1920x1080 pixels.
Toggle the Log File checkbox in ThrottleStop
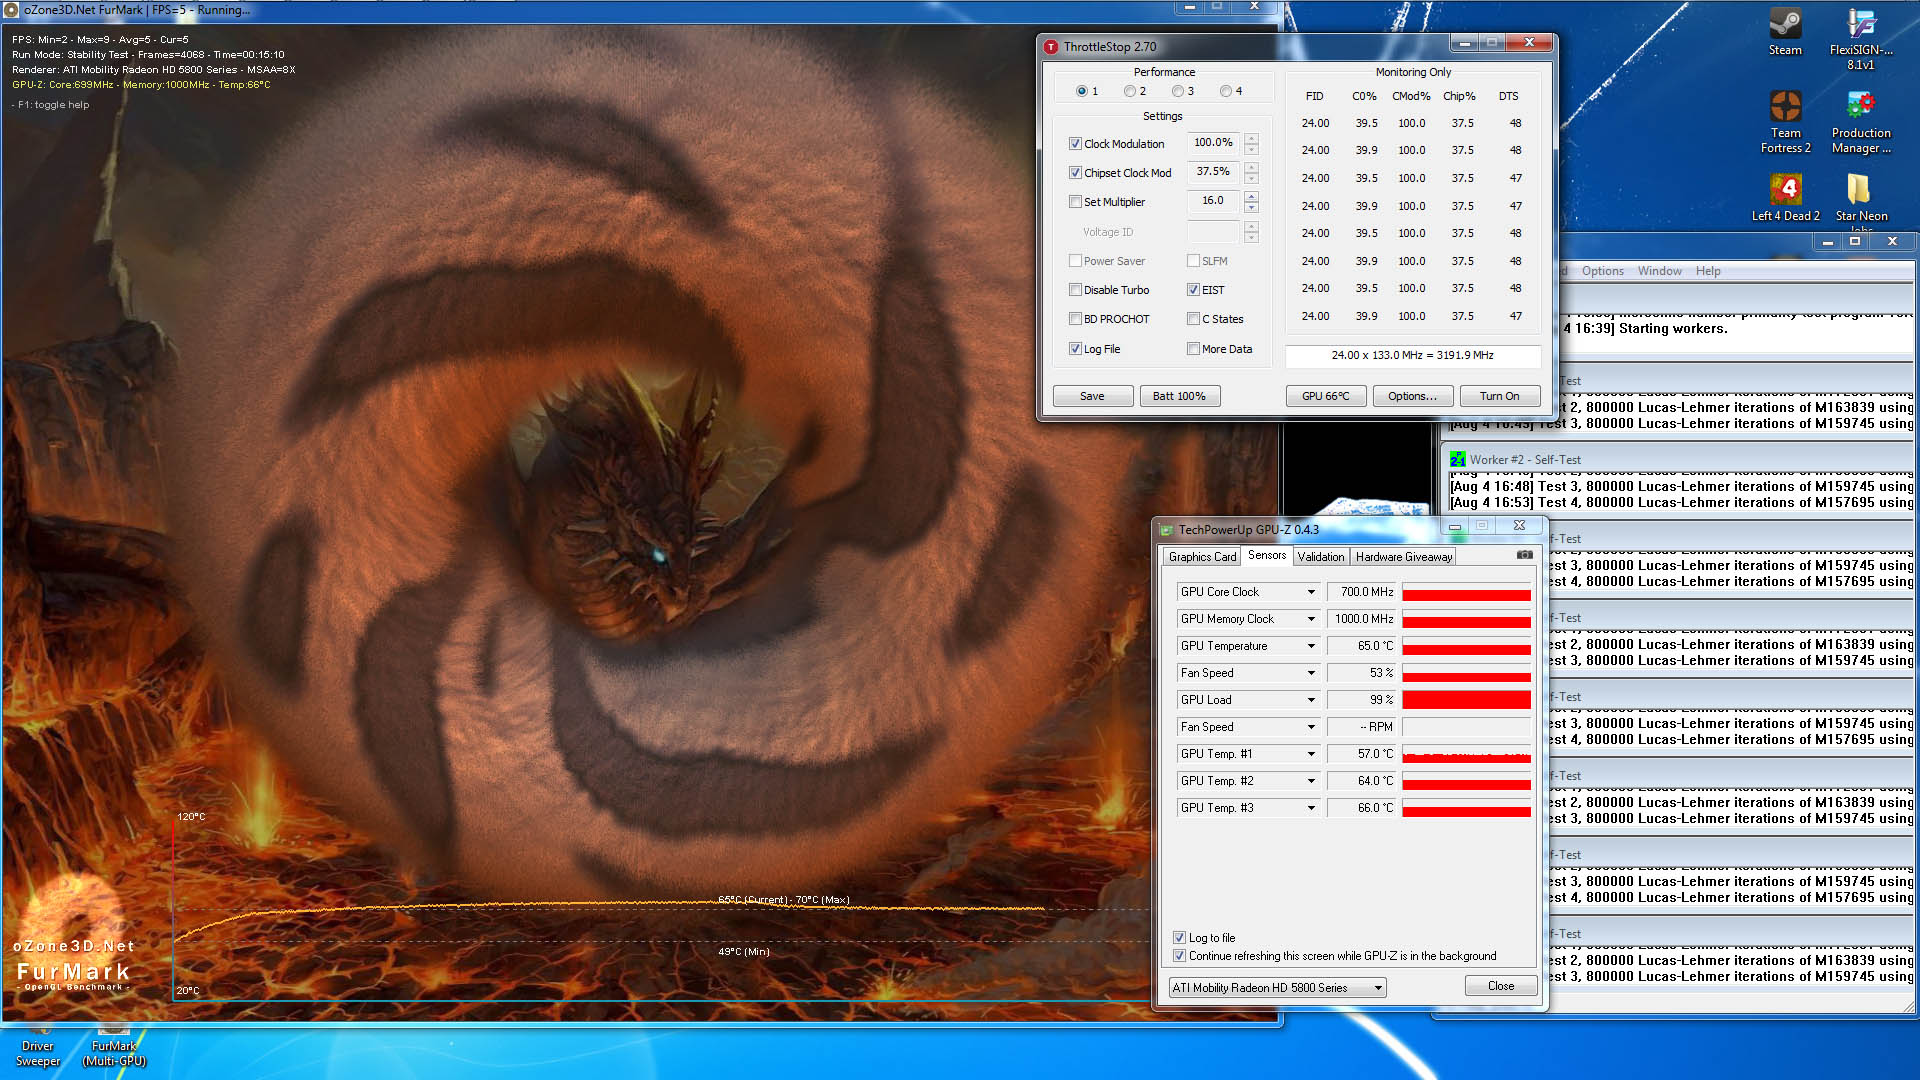click(1075, 349)
